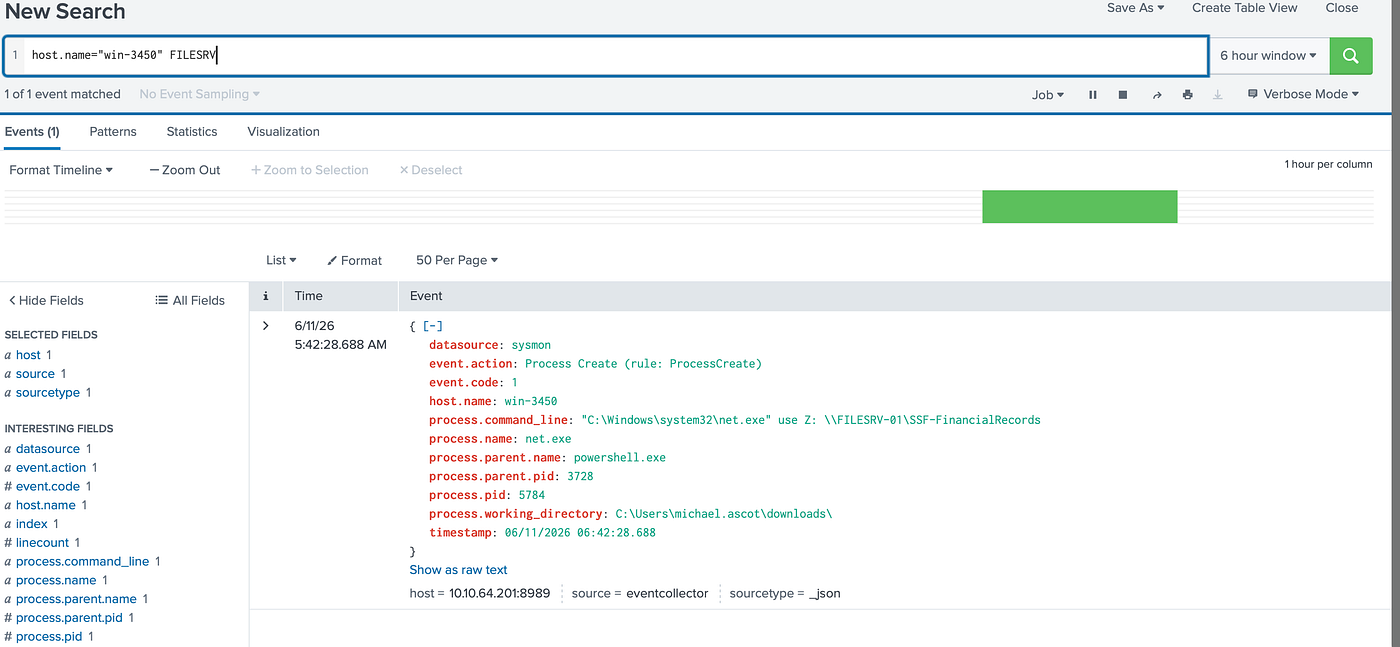Screen dimensions: 1400x647
Task: Switch to Events (1) tab
Action: 32,132
